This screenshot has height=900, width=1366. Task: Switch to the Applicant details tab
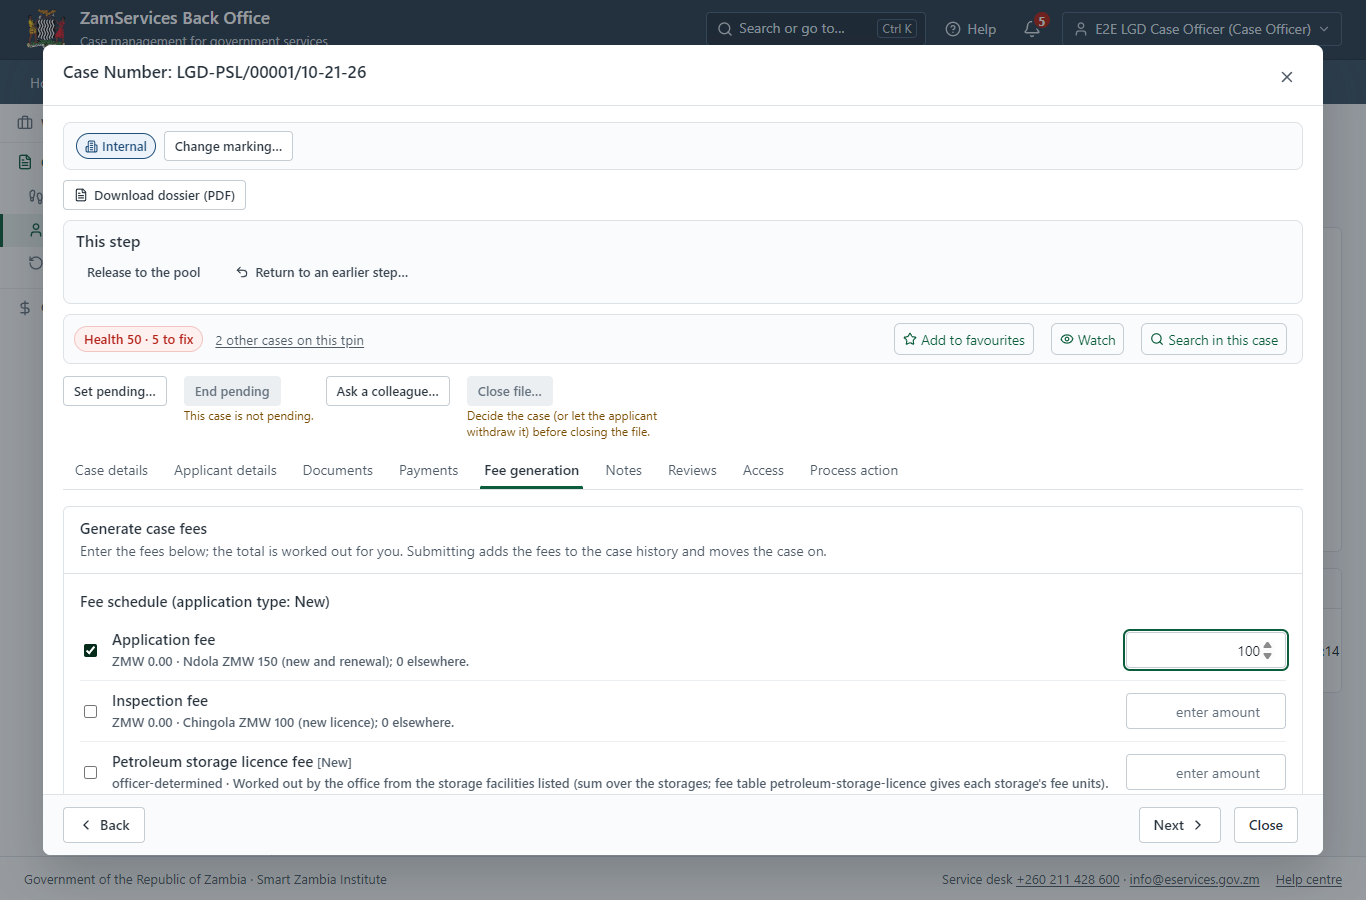[225, 470]
